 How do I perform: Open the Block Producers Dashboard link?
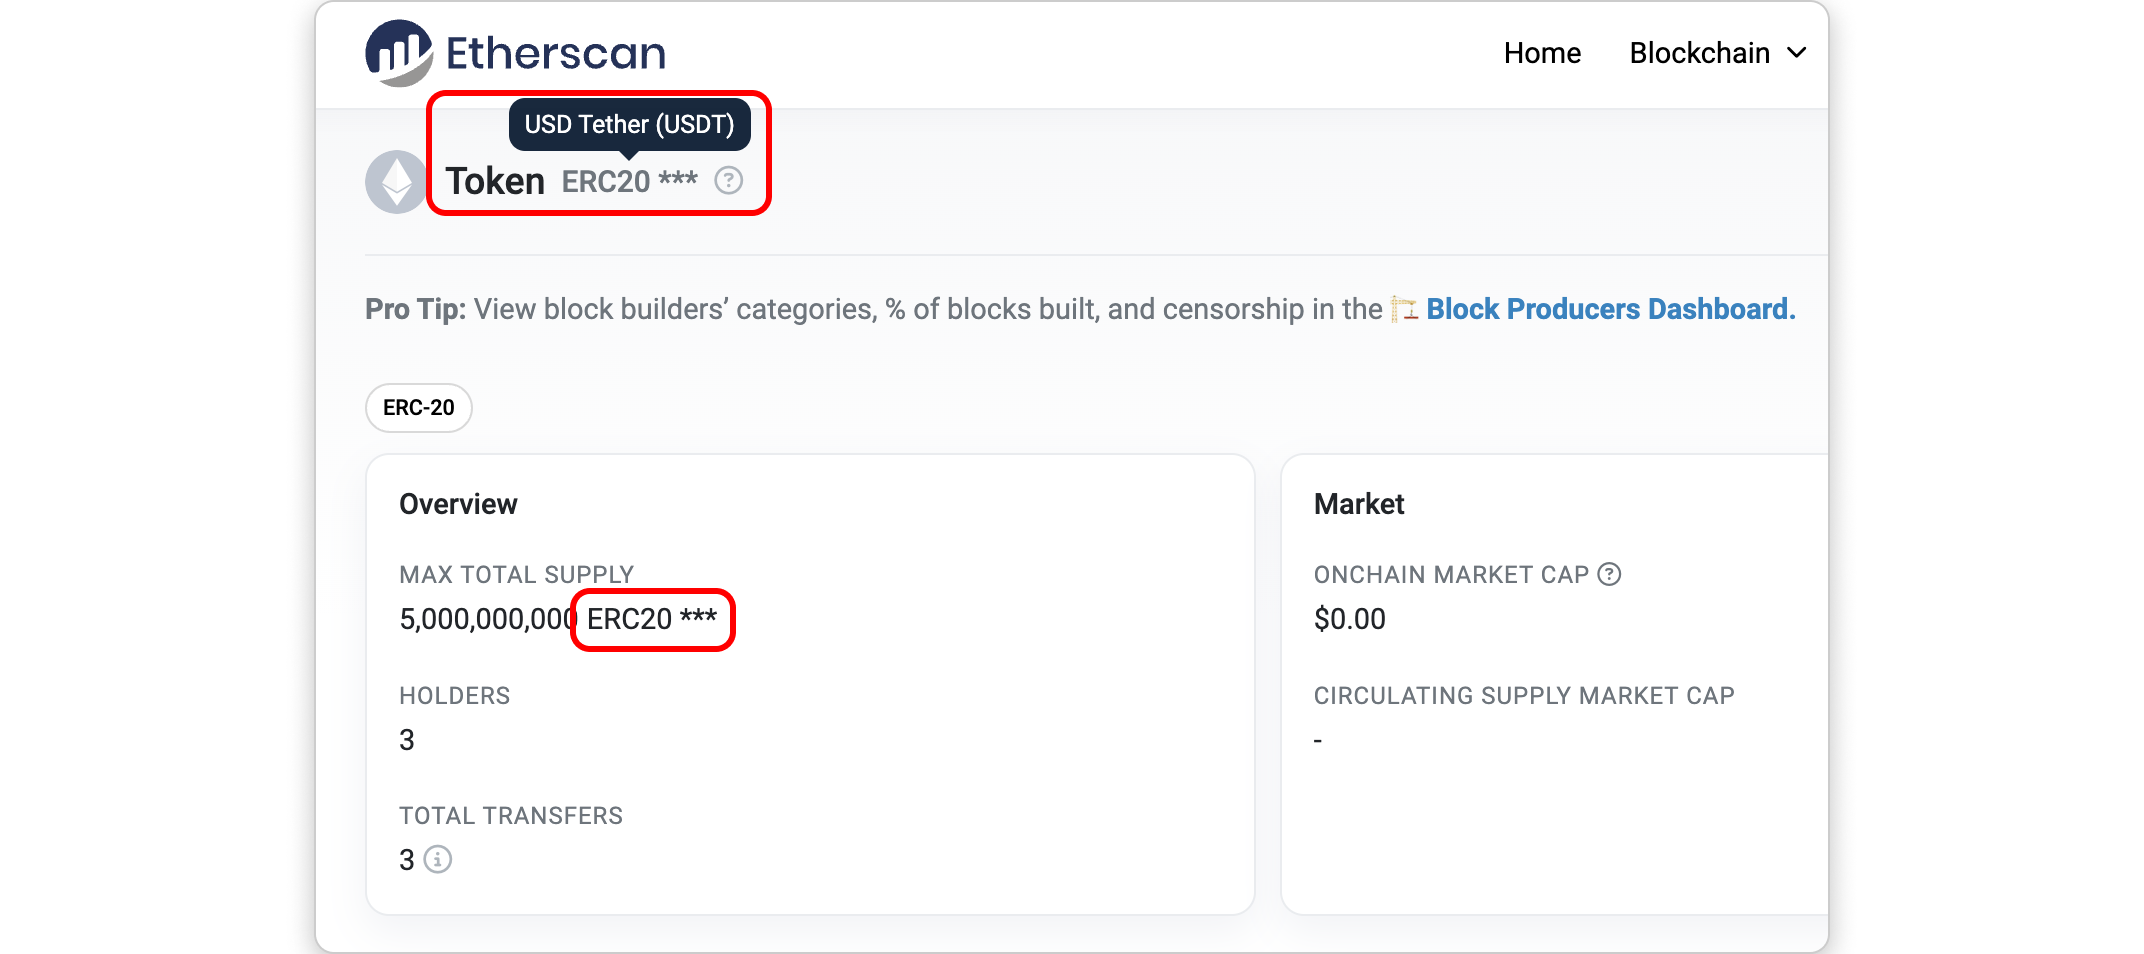[1610, 310]
